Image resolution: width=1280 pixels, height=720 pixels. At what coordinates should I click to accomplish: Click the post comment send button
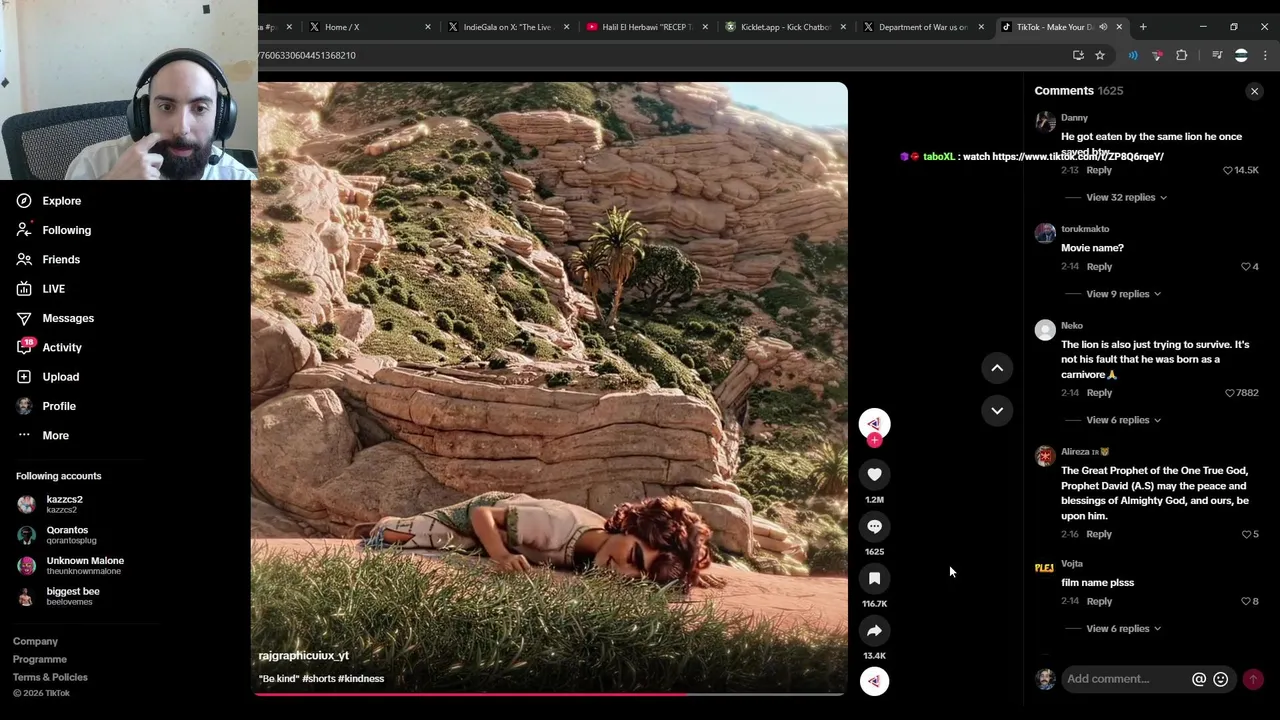(x=1253, y=679)
